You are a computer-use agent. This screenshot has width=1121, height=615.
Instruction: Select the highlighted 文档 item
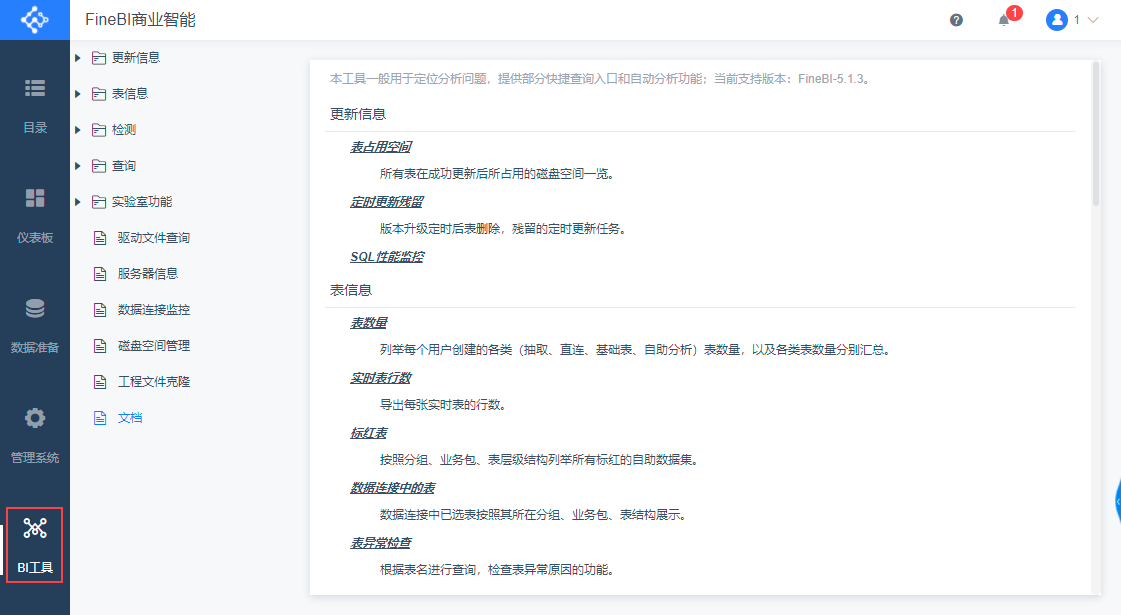pos(129,417)
